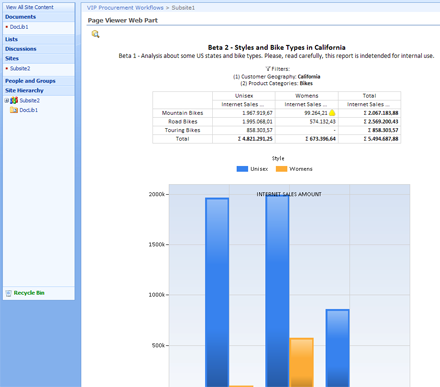Expand the Subsite2 tree node
440x387 pixels.
click(x=6, y=100)
